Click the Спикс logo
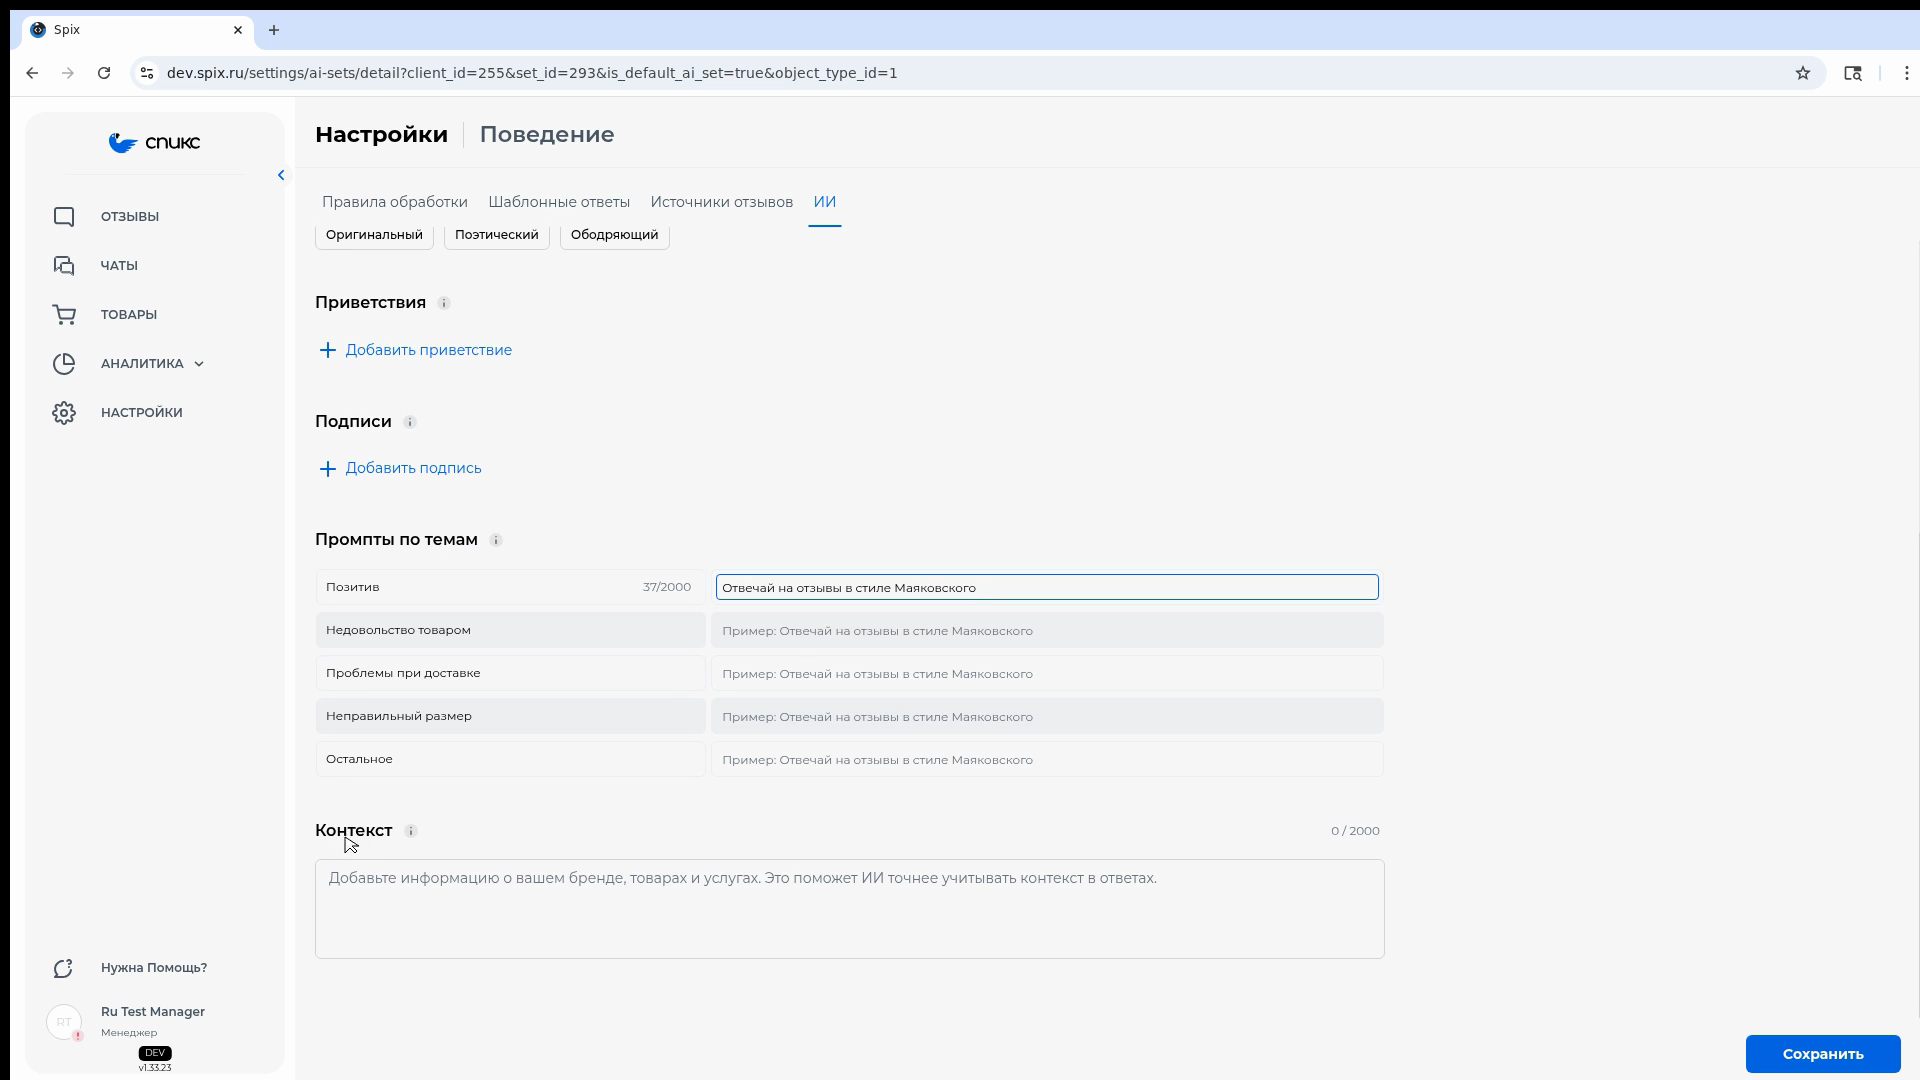 coord(154,143)
